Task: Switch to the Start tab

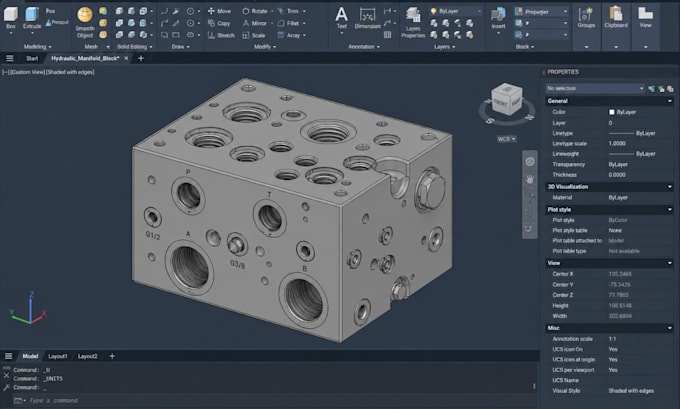Action: click(32, 58)
